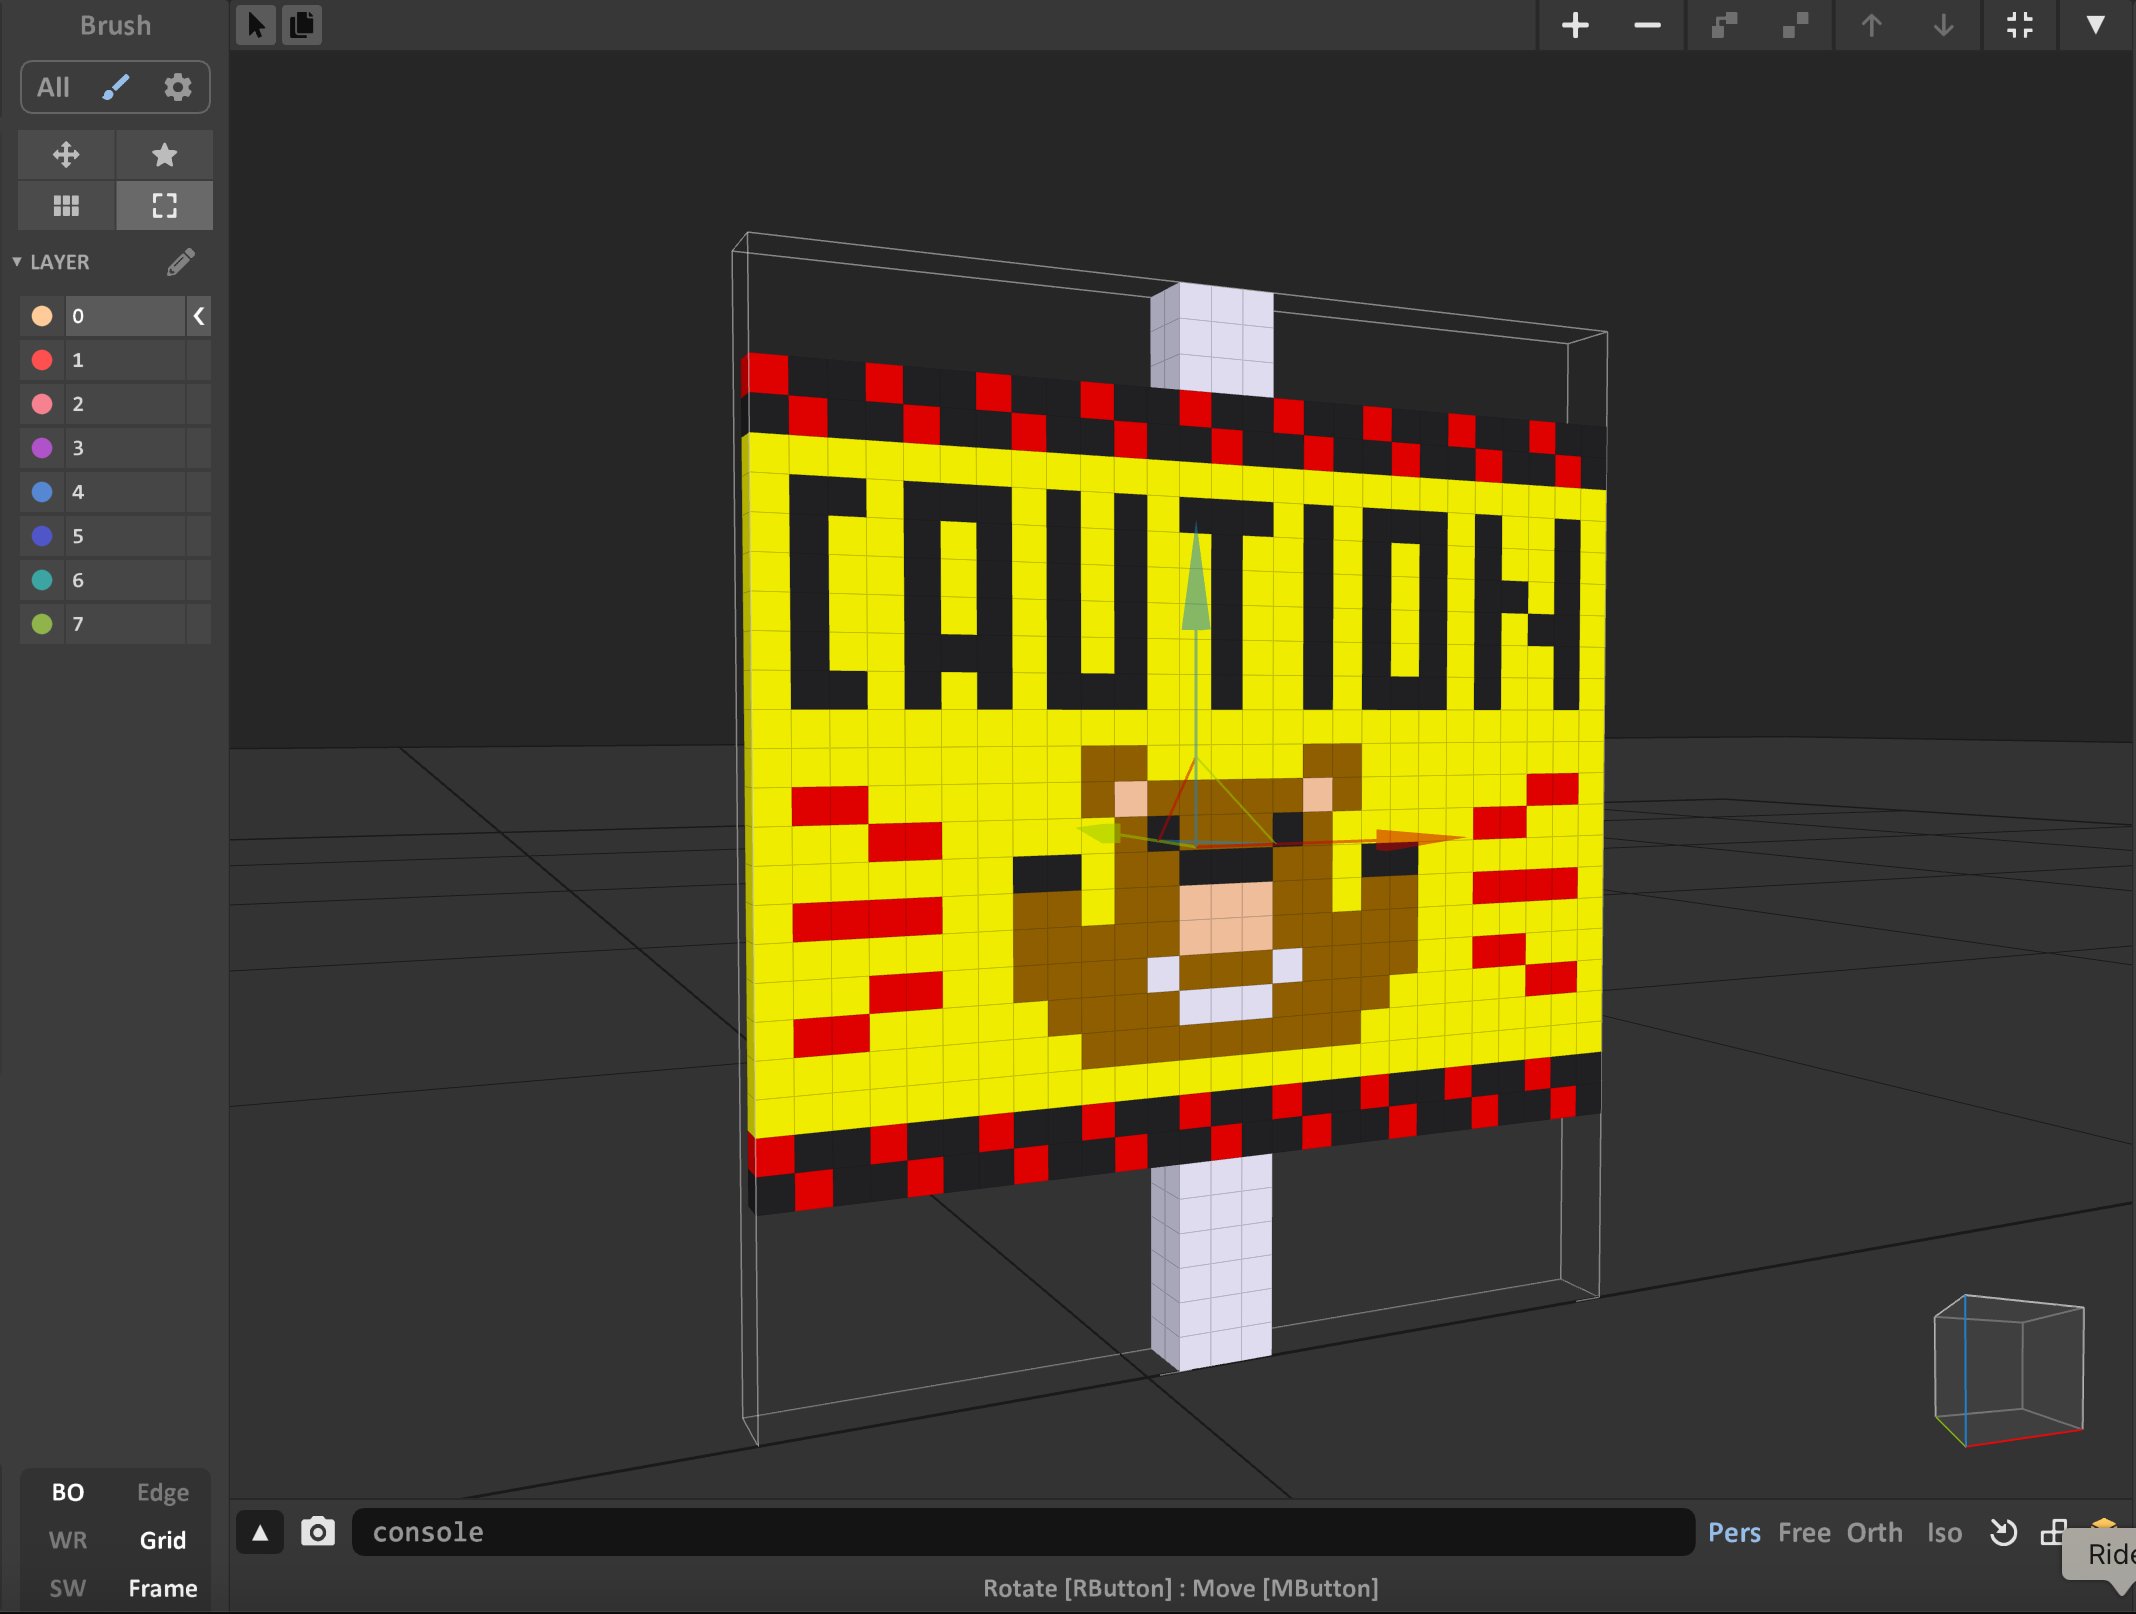The width and height of the screenshot is (2136, 1614).
Task: Select layer name 3 in the layer list
Action: pos(125,448)
